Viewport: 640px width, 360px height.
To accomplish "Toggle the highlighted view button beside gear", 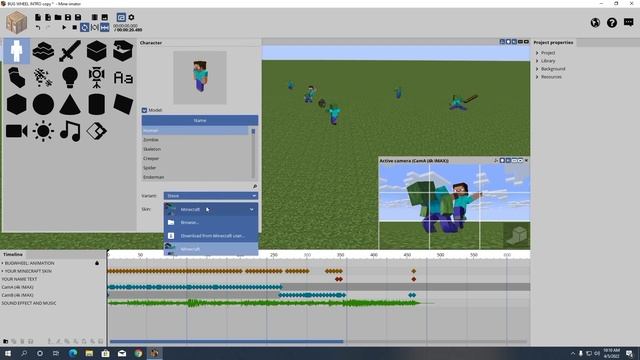I will (x=121, y=17).
